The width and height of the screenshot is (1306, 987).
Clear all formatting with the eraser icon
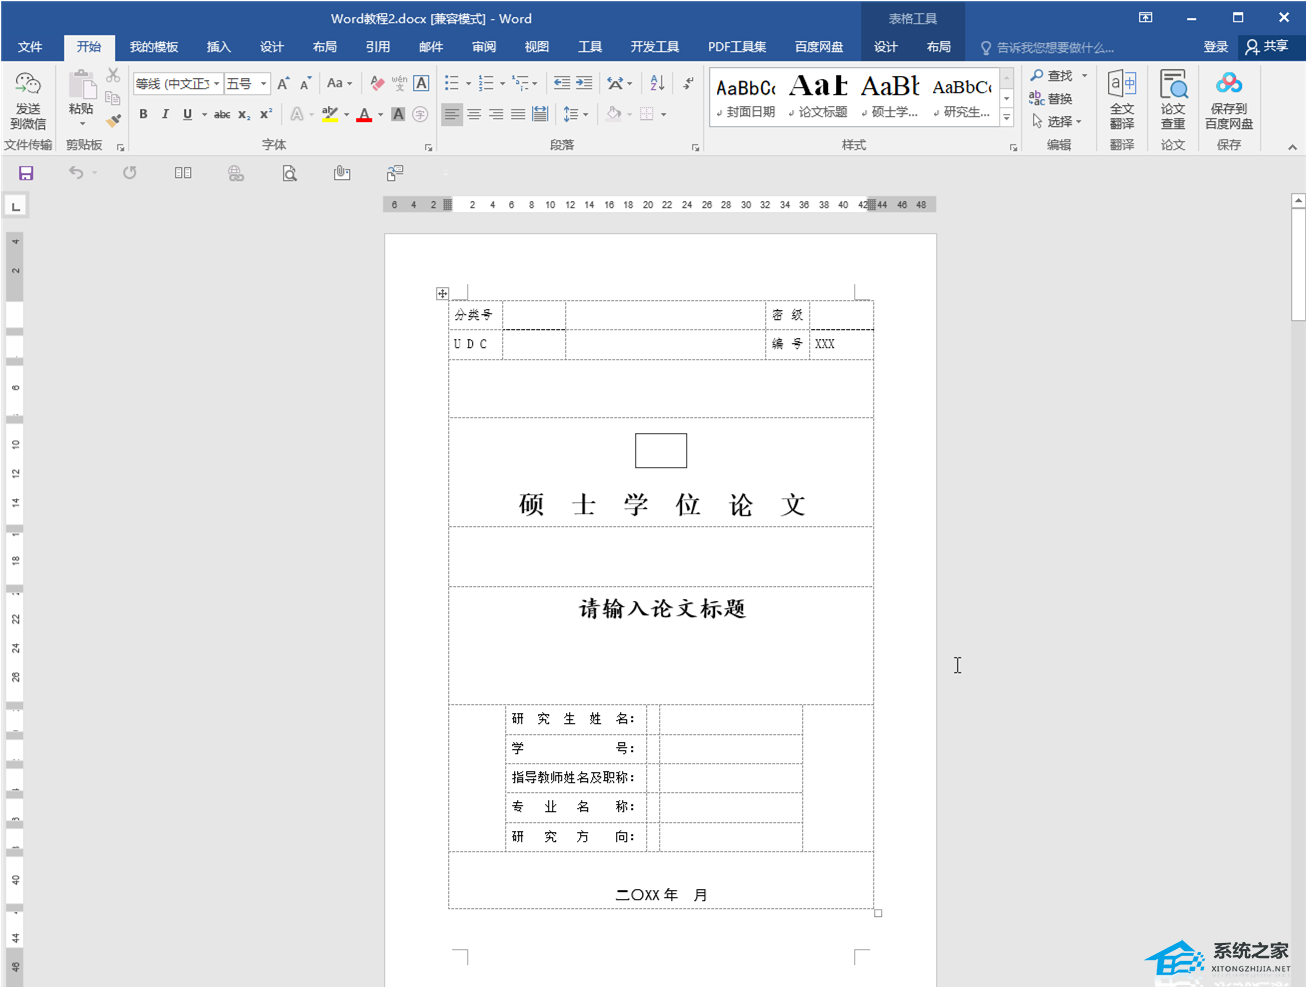377,84
